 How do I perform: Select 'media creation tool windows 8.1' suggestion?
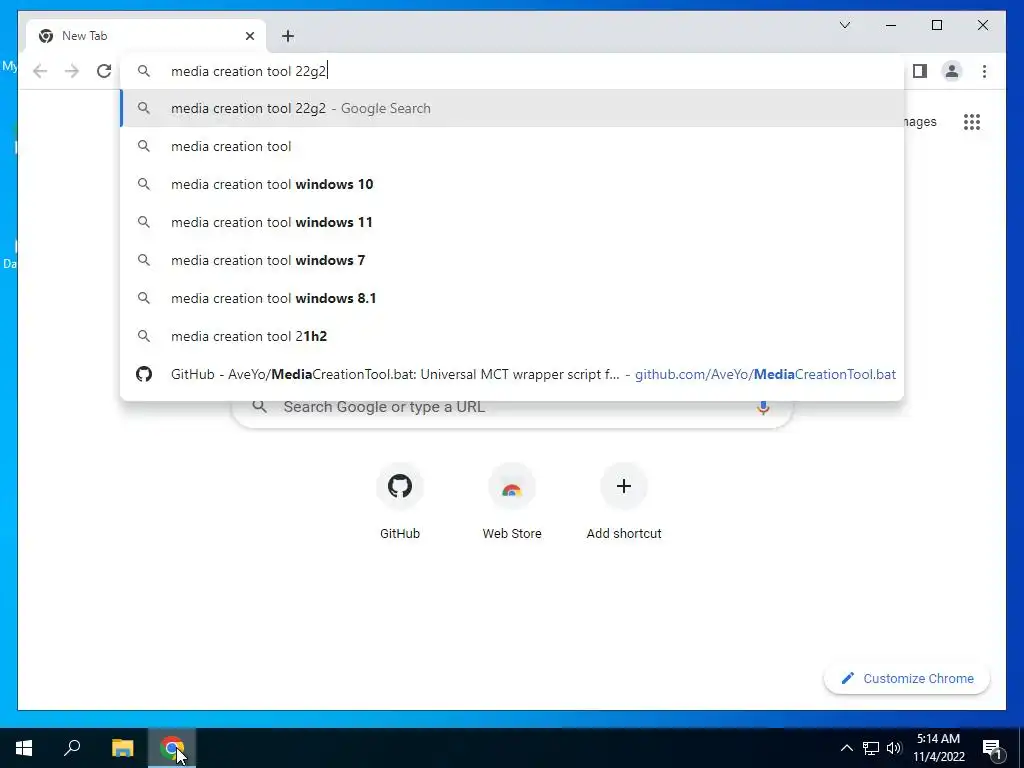click(513, 298)
